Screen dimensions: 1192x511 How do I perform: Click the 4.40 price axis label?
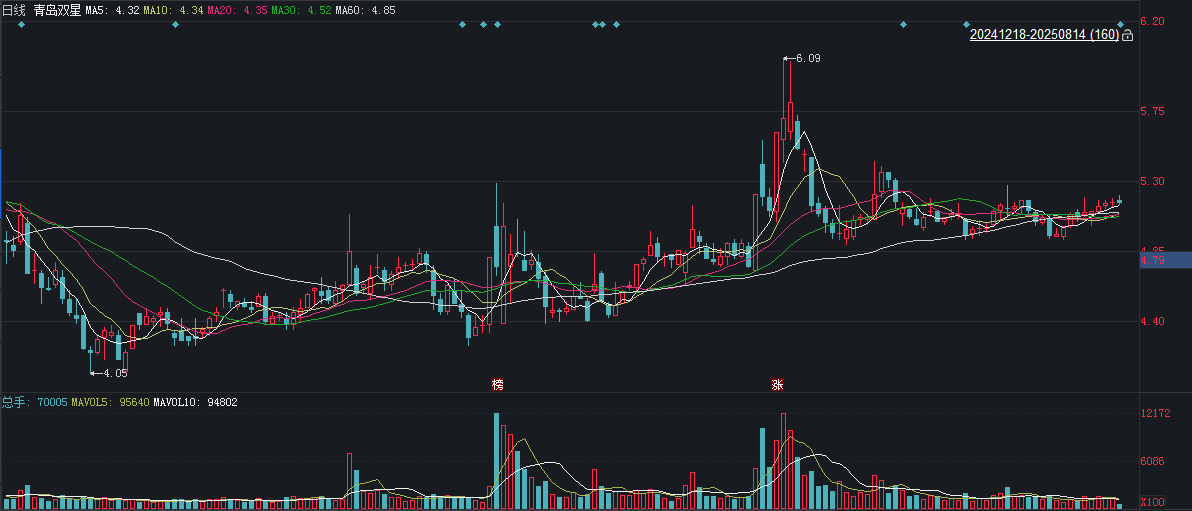pos(1153,322)
